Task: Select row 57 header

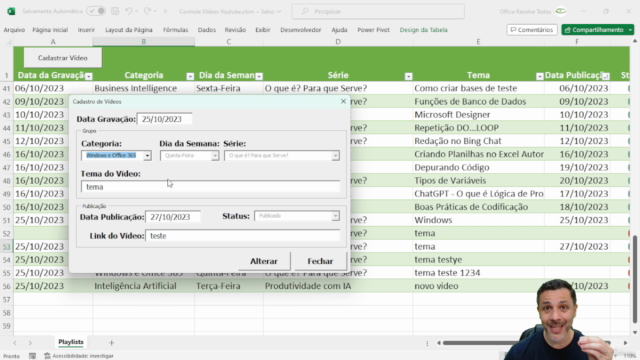Action: pos(7,299)
